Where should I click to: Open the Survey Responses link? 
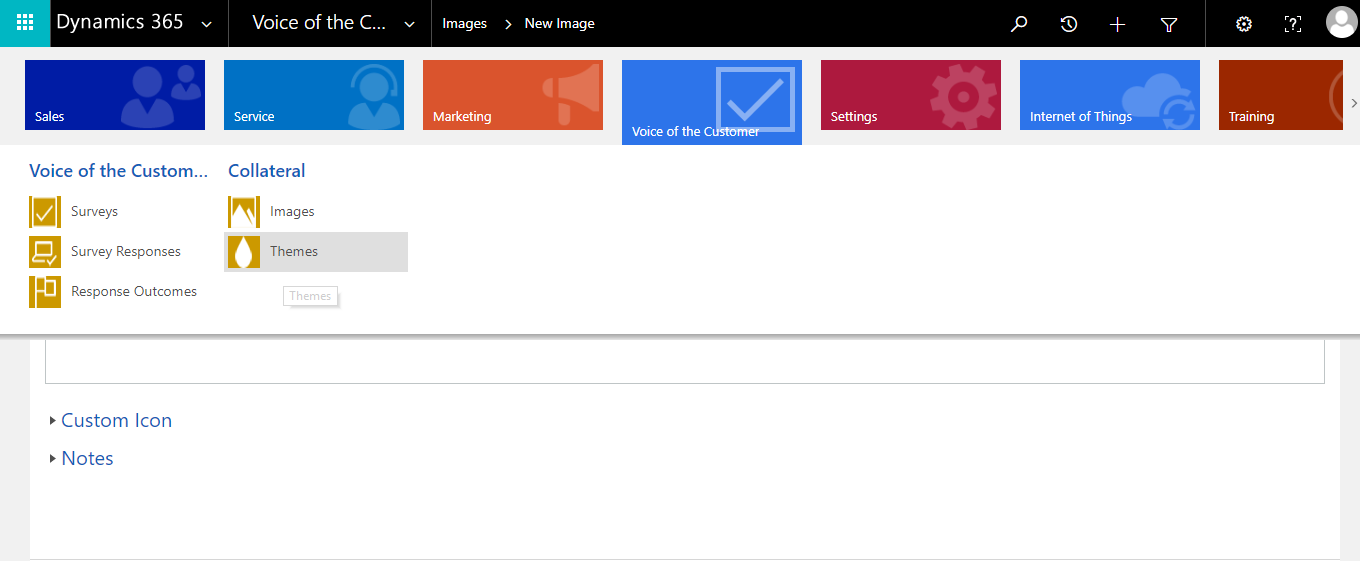coord(126,252)
